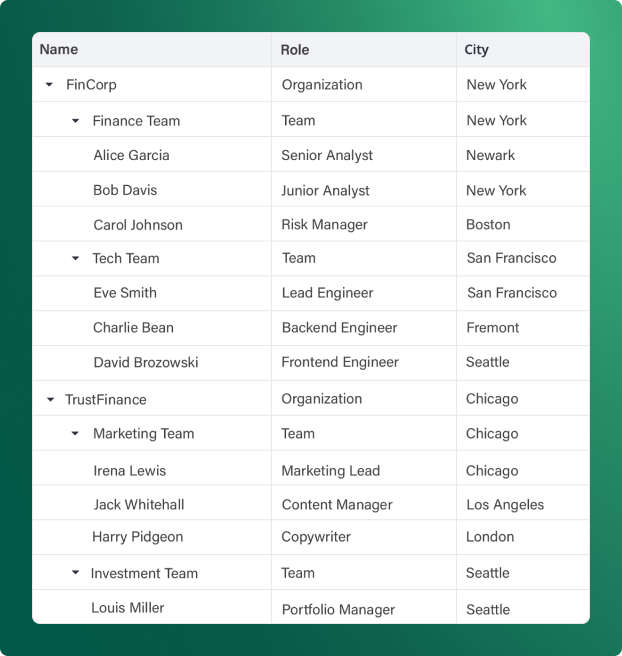Screen dimensions: 622x656
Task: Select the Bob Davis row
Action: pyautogui.click(x=311, y=190)
